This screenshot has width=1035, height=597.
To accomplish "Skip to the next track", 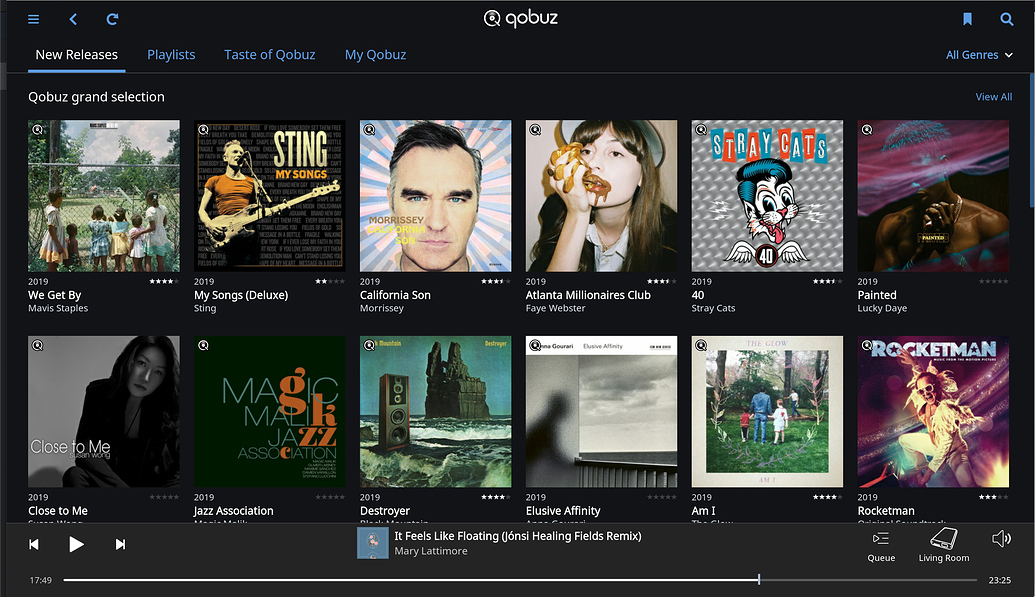I will tap(120, 544).
